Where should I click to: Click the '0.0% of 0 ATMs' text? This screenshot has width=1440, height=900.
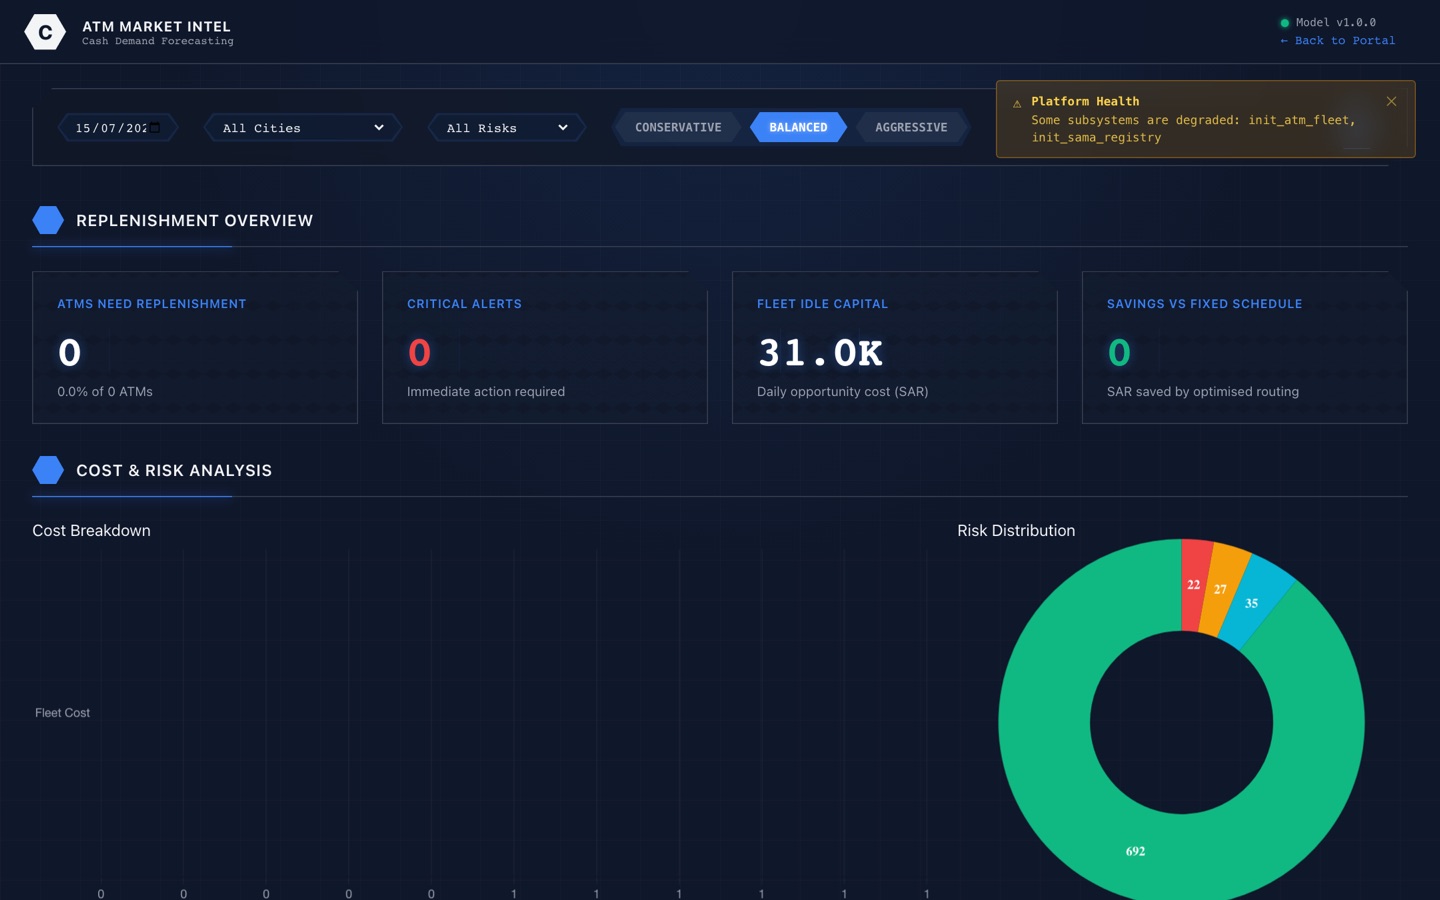click(105, 392)
